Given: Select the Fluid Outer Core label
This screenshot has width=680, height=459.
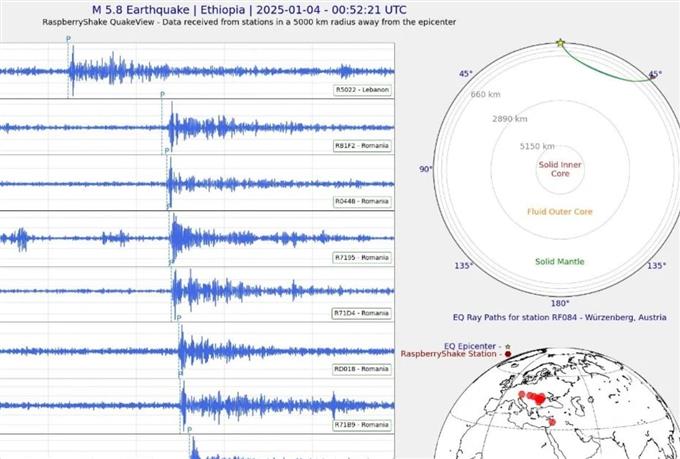Looking at the screenshot, I should [x=560, y=212].
